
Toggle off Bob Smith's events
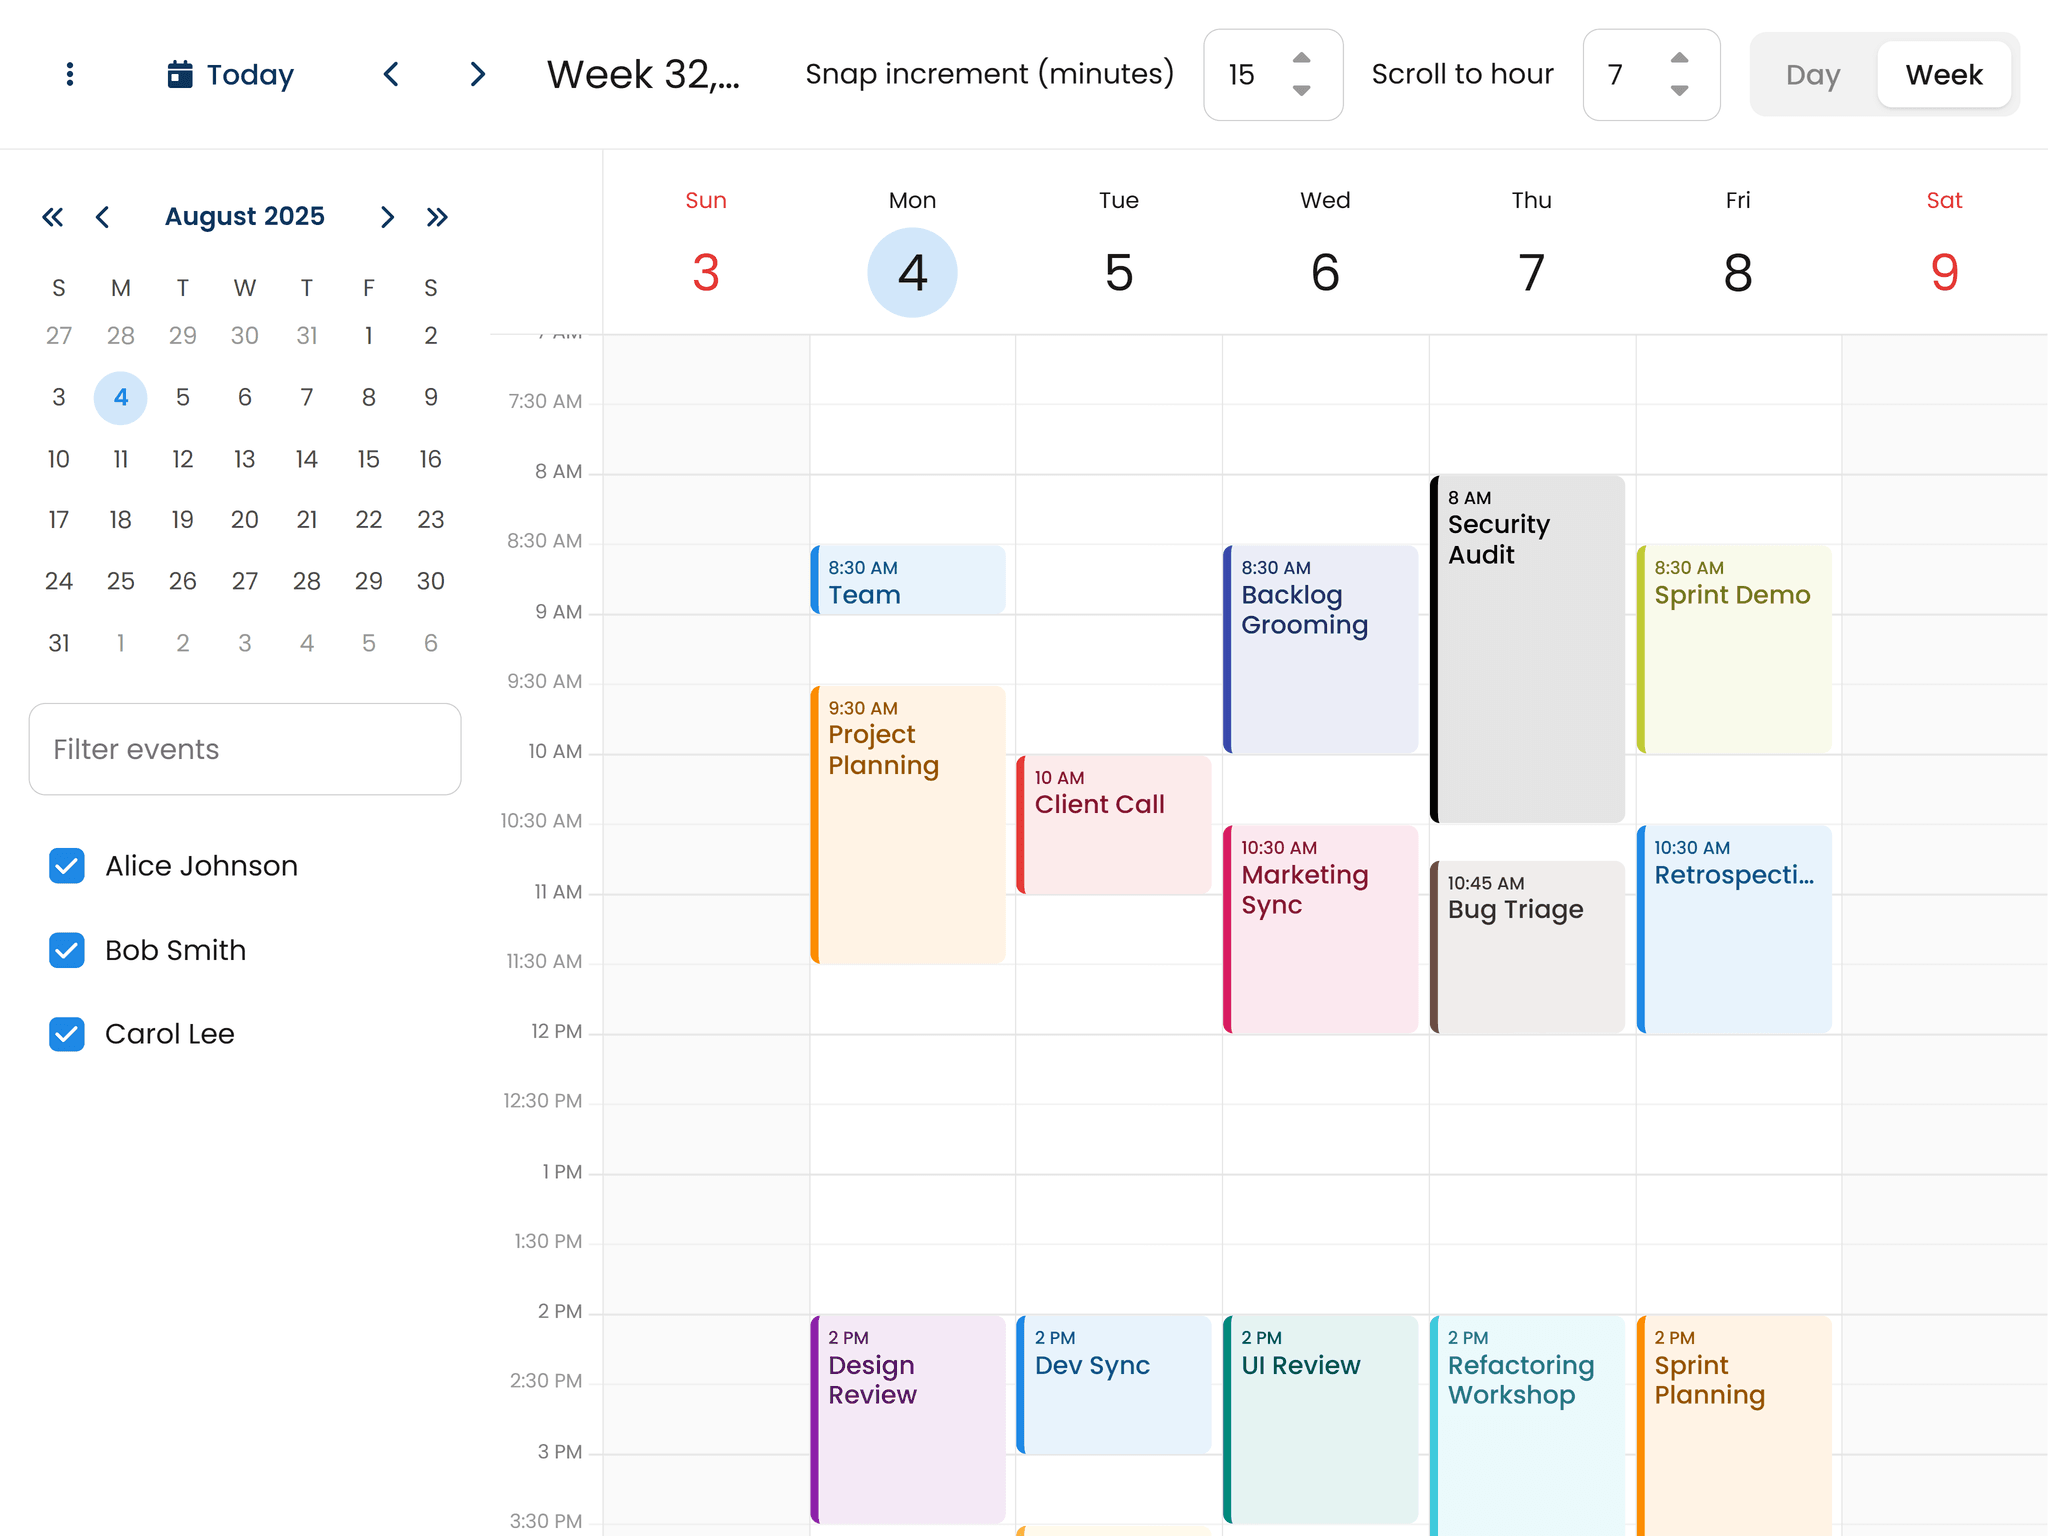66,950
